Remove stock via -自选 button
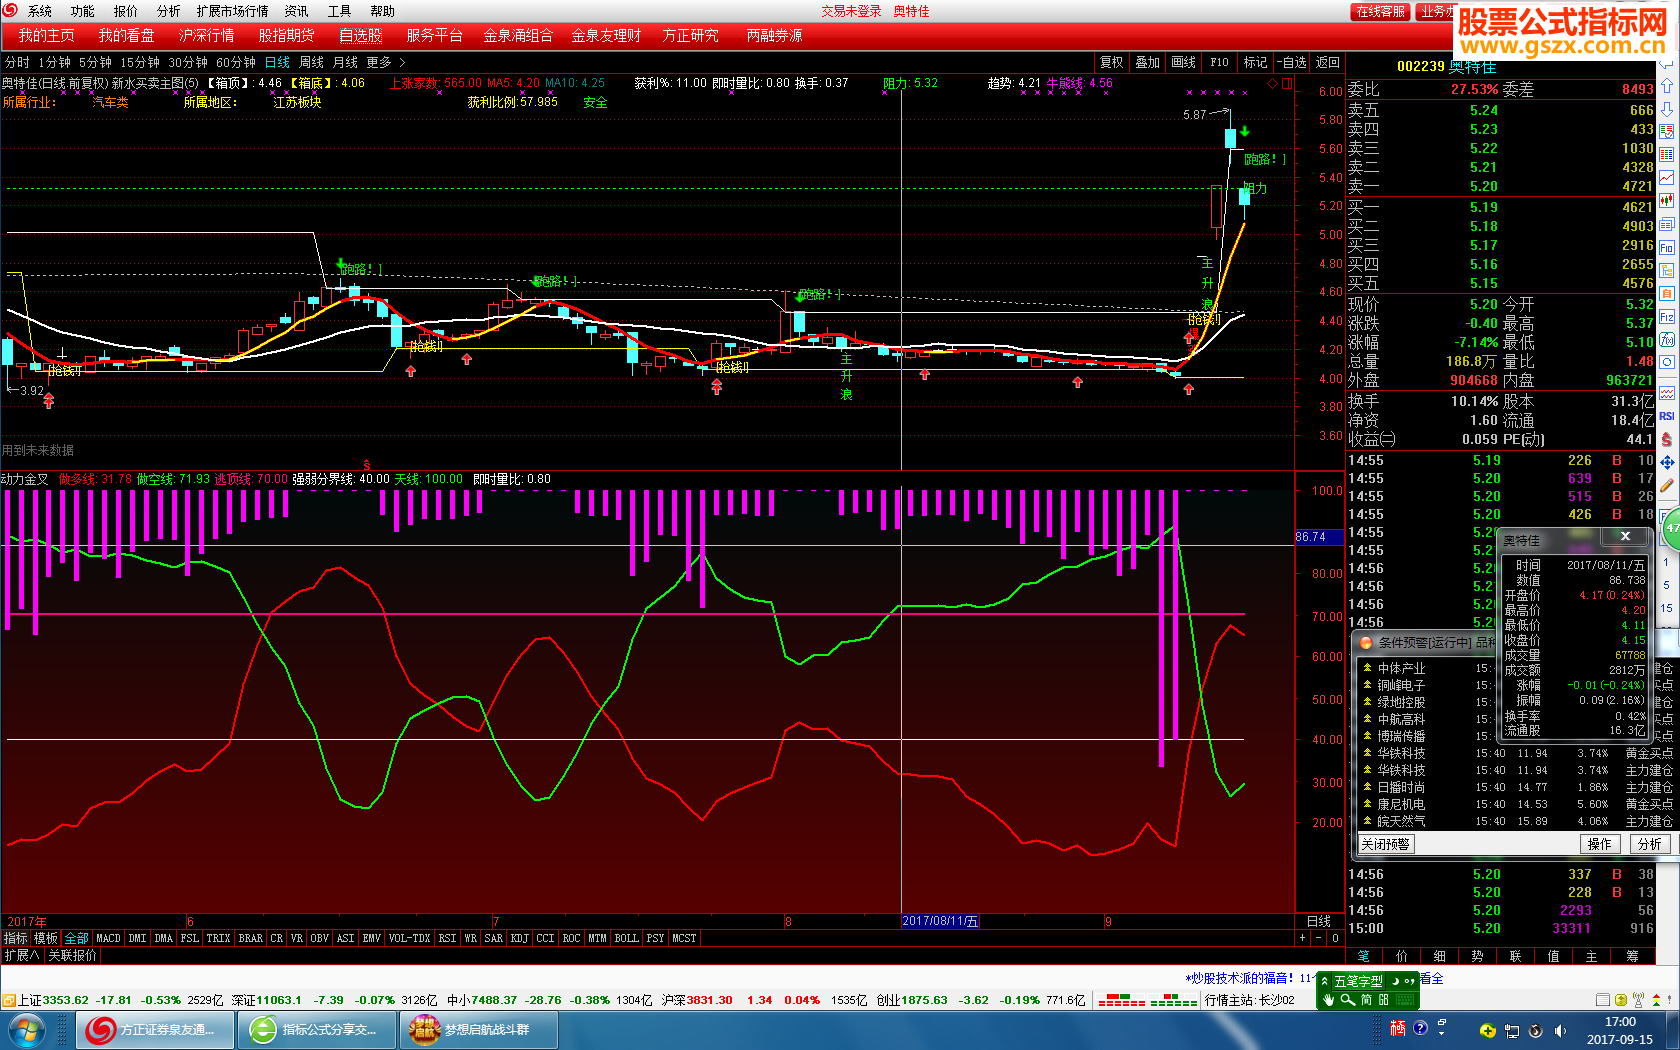 [x=1292, y=62]
